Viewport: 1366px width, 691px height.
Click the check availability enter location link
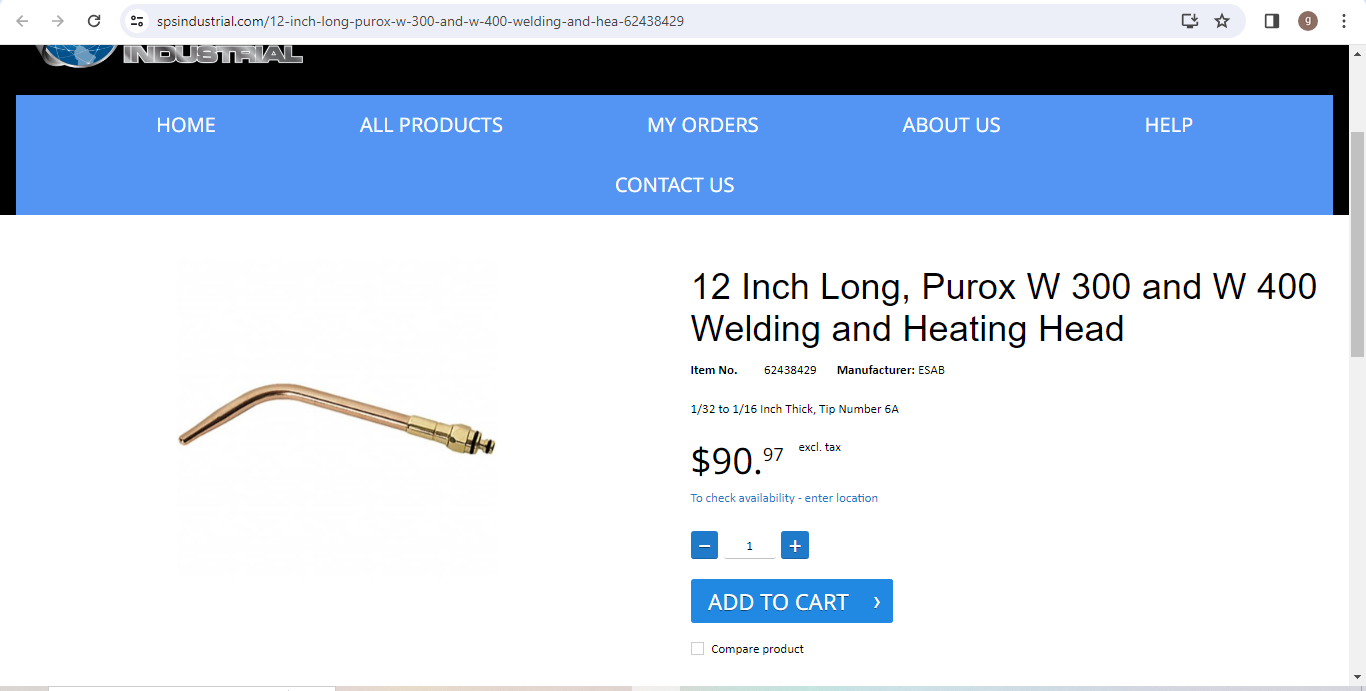[x=784, y=498]
